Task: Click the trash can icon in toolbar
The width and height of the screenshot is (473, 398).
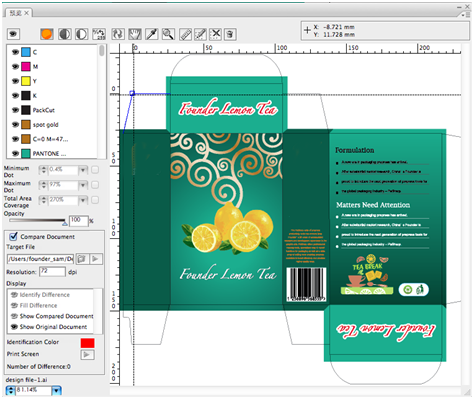Action: click(x=230, y=34)
